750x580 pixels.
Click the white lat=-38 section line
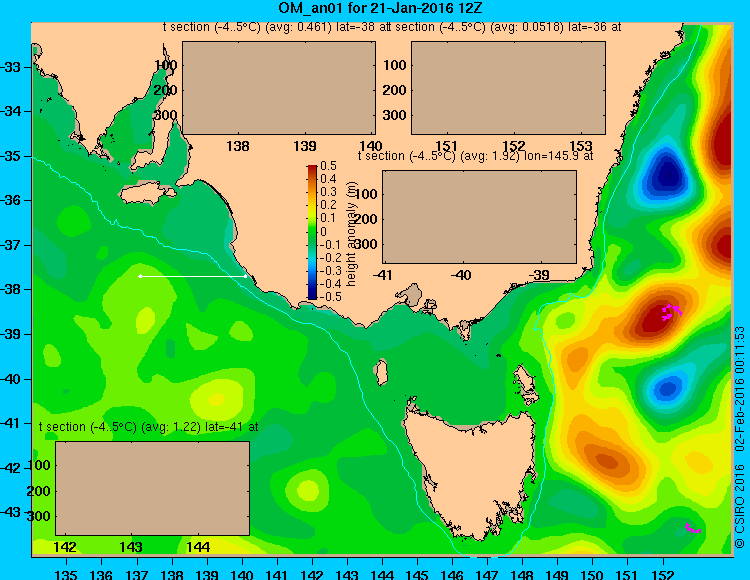pos(193,276)
